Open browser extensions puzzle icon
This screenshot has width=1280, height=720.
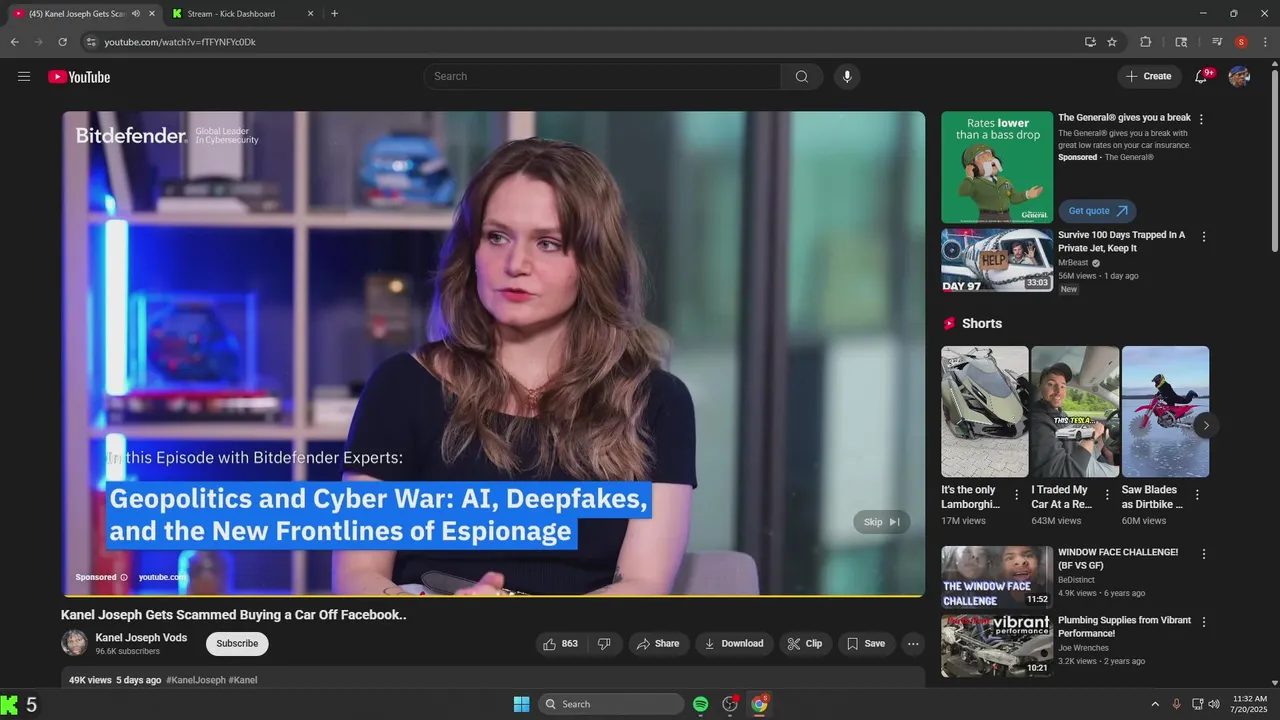(1146, 42)
